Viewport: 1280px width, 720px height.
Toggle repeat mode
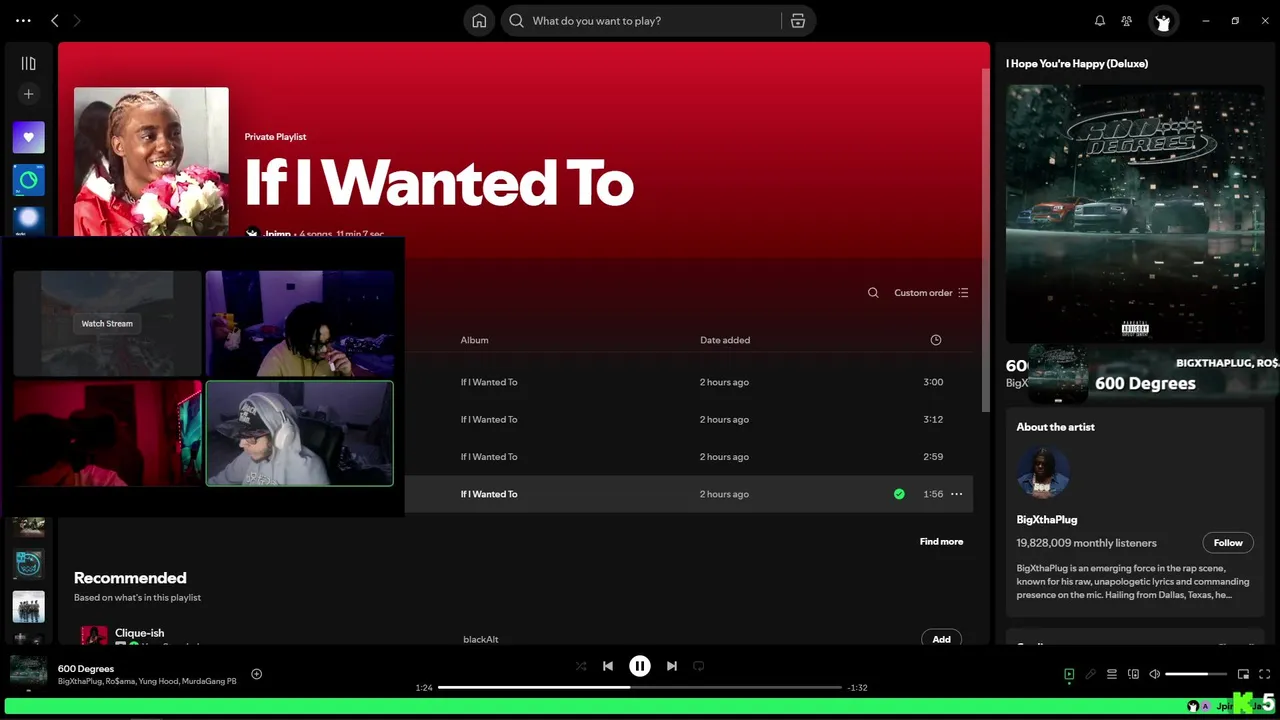[x=699, y=666]
